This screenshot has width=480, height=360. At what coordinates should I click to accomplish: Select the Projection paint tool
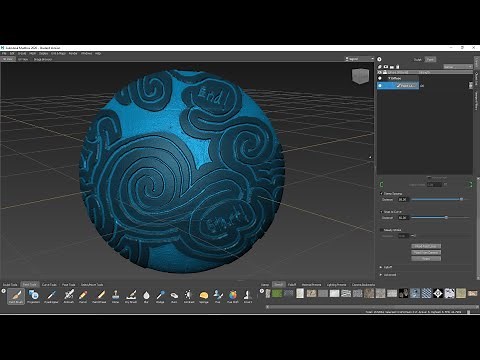point(33,296)
